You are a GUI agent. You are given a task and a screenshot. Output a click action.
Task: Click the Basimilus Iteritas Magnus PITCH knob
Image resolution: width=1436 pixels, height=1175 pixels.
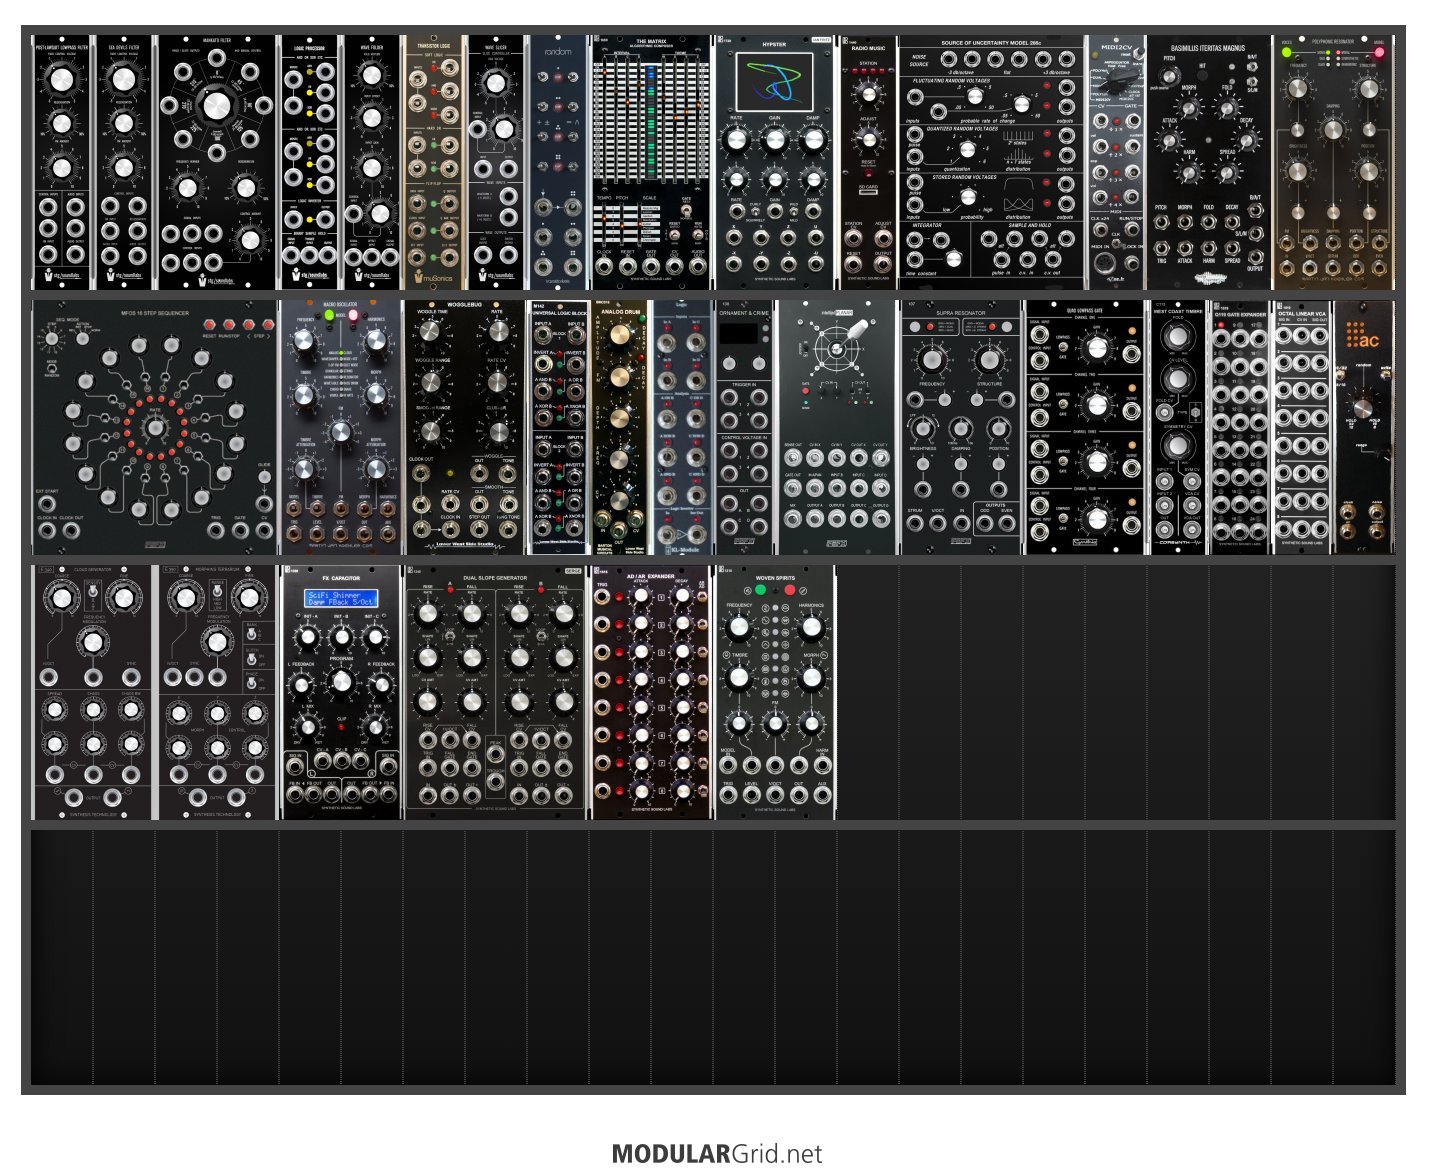pos(1170,77)
